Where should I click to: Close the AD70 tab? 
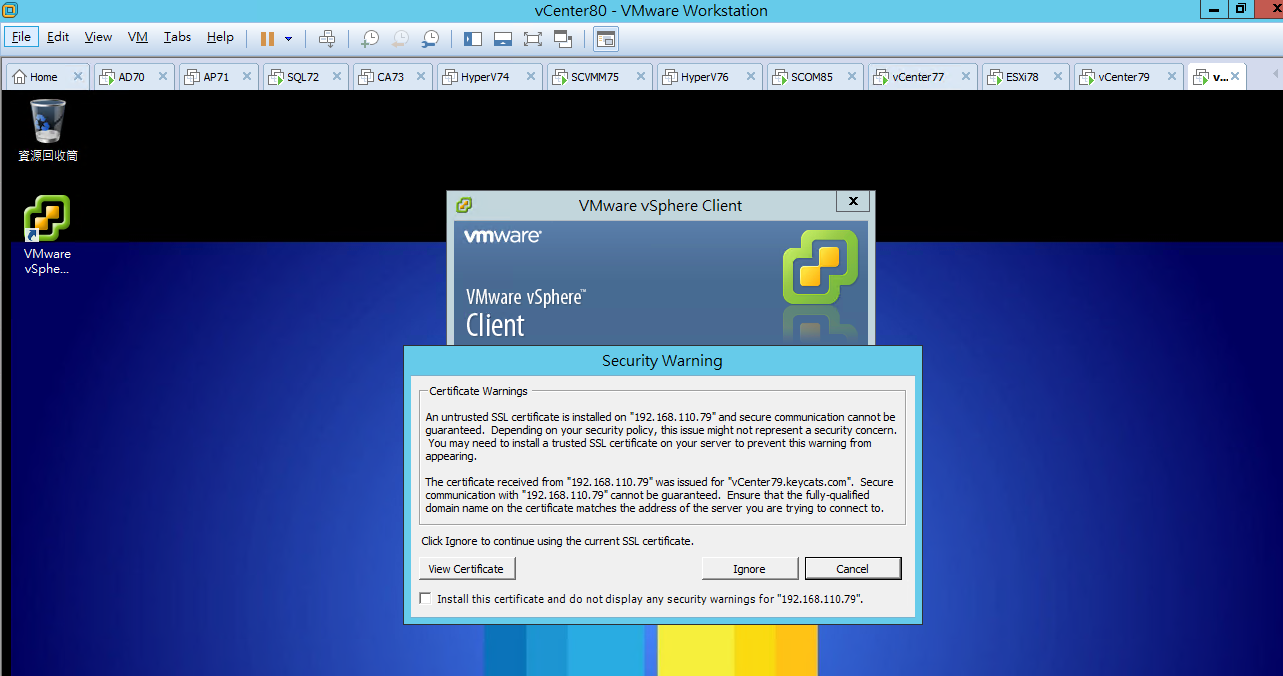click(163, 76)
